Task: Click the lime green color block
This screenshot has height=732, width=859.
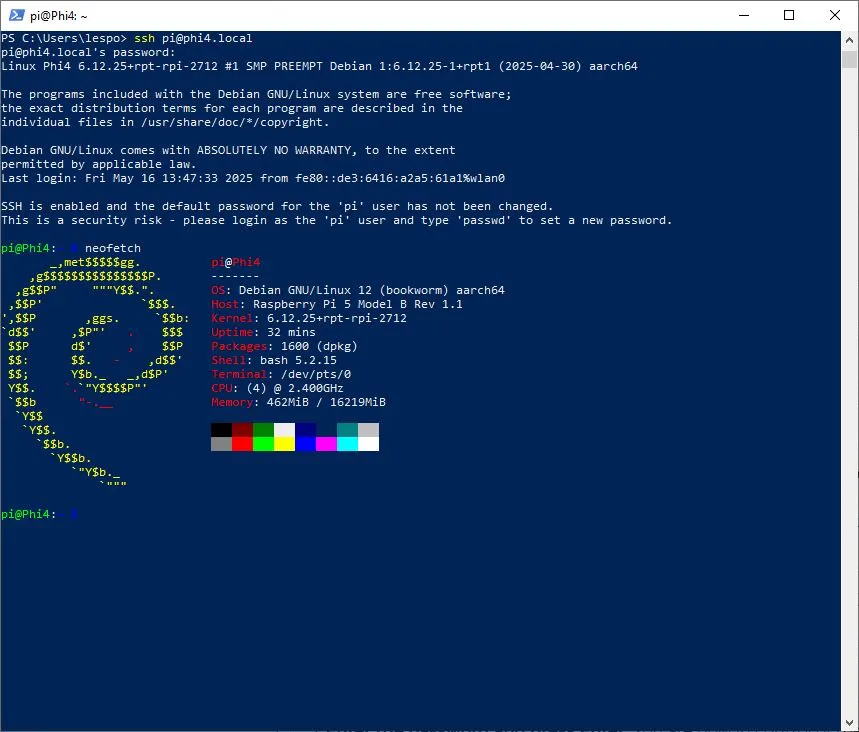Action: (263, 444)
